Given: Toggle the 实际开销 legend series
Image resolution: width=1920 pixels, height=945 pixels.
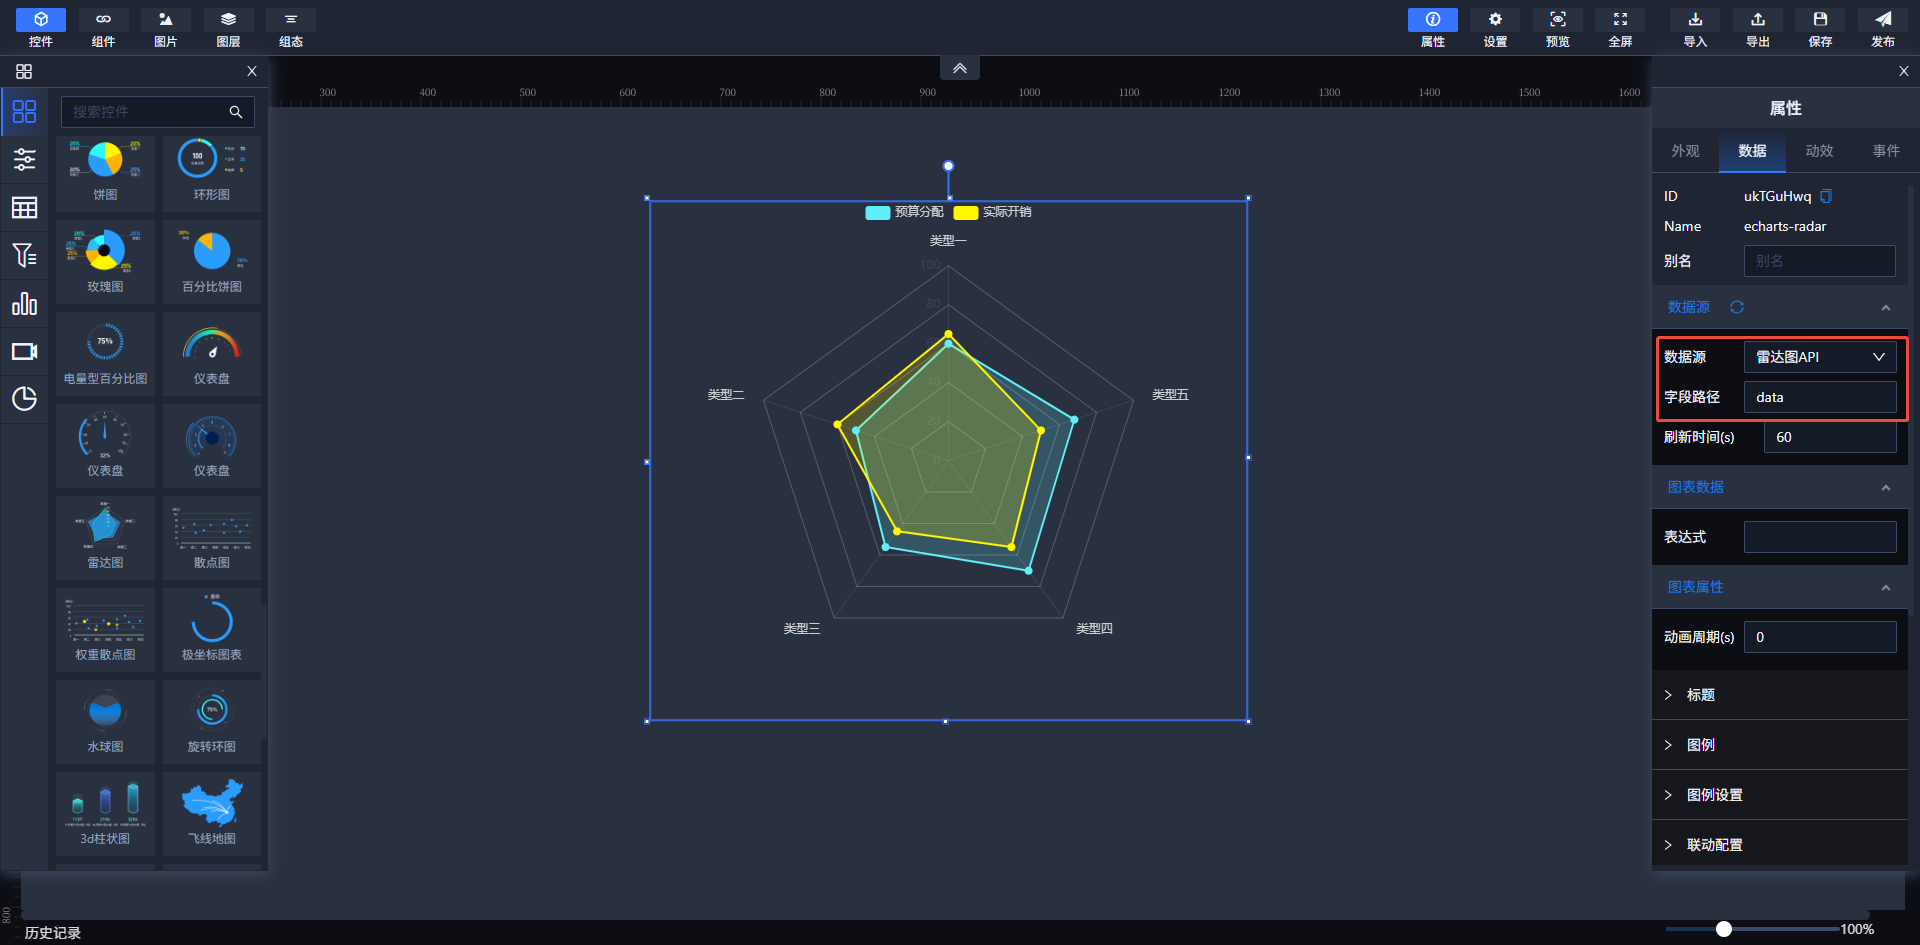Looking at the screenshot, I should 992,212.
